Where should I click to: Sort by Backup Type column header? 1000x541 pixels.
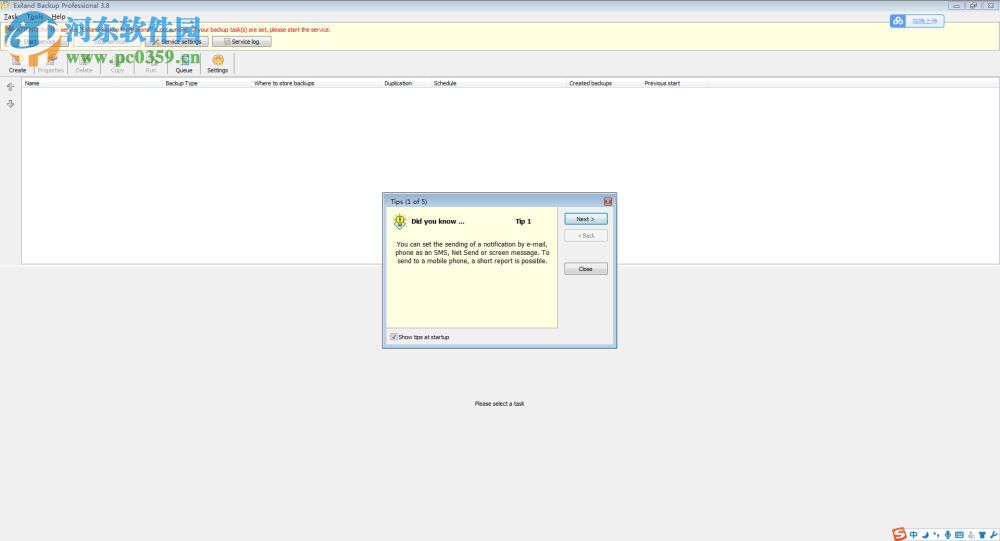click(207, 83)
